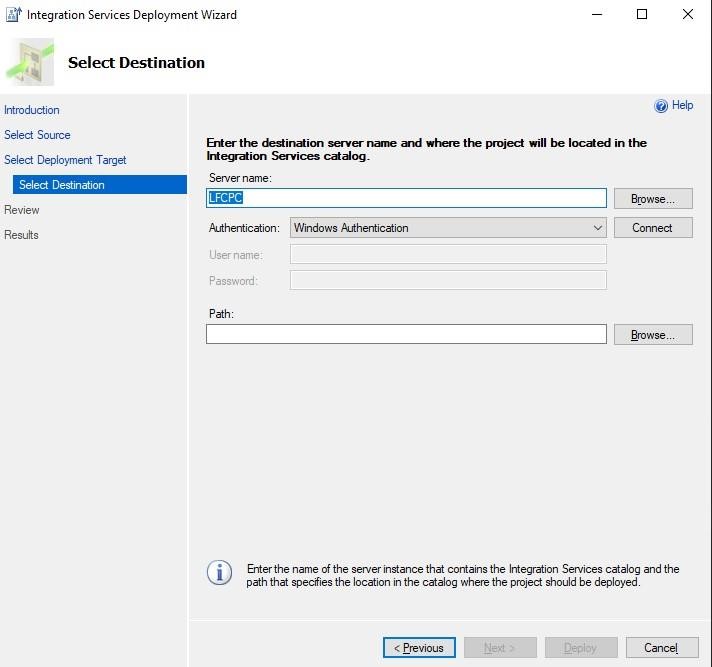Click into the Path input field
Viewport: 712px width, 667px height.
pyautogui.click(x=406, y=334)
